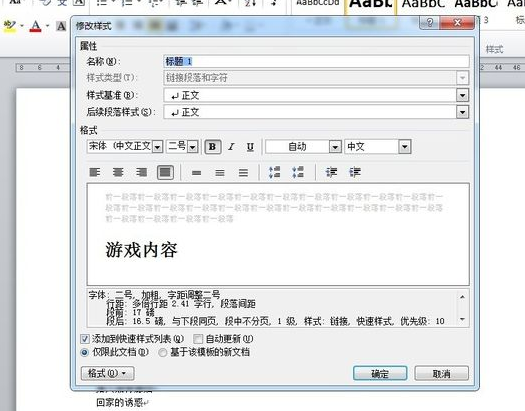Confirm with the 确定 button
The height and width of the screenshot is (411, 525).
(x=380, y=373)
